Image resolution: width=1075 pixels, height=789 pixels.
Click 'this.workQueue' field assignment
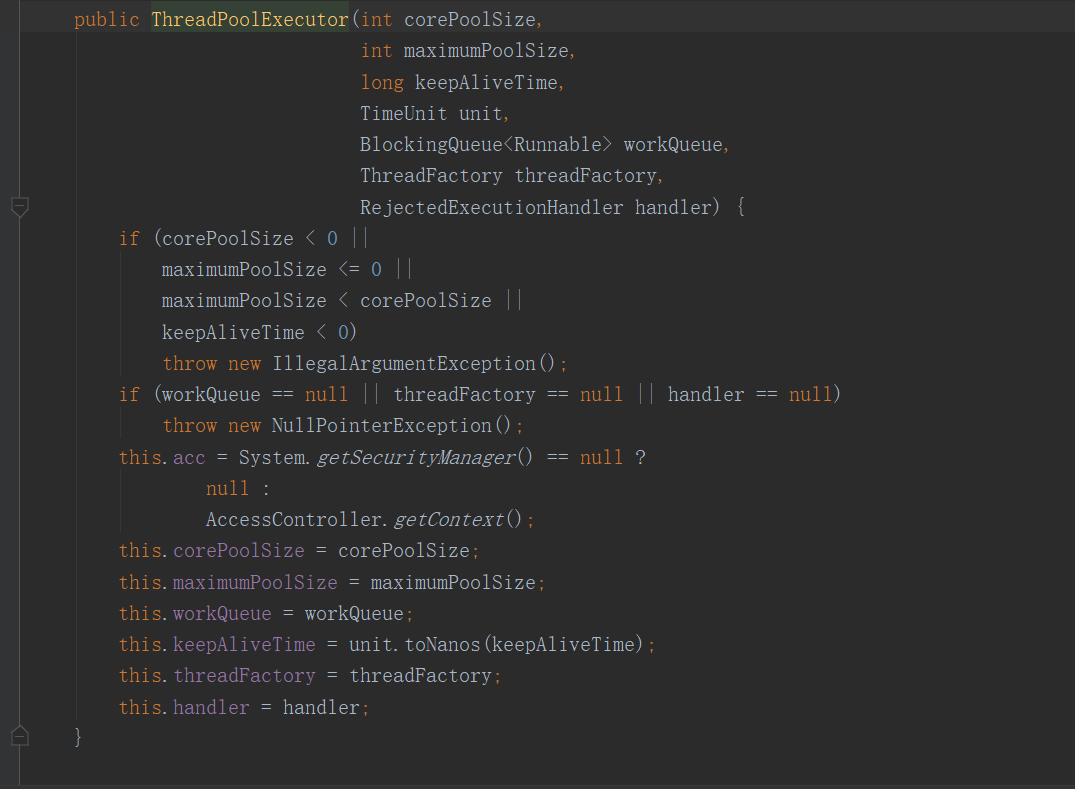pyautogui.click(x=195, y=614)
